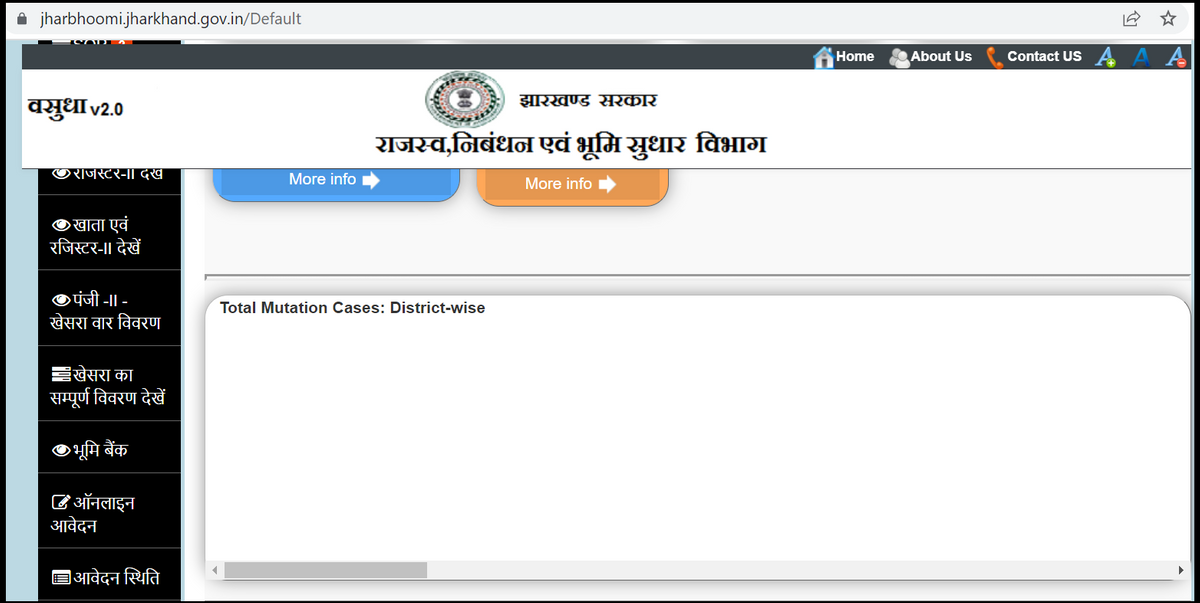
Task: Decrease font size using the red A- icon
Action: [x=1175, y=57]
